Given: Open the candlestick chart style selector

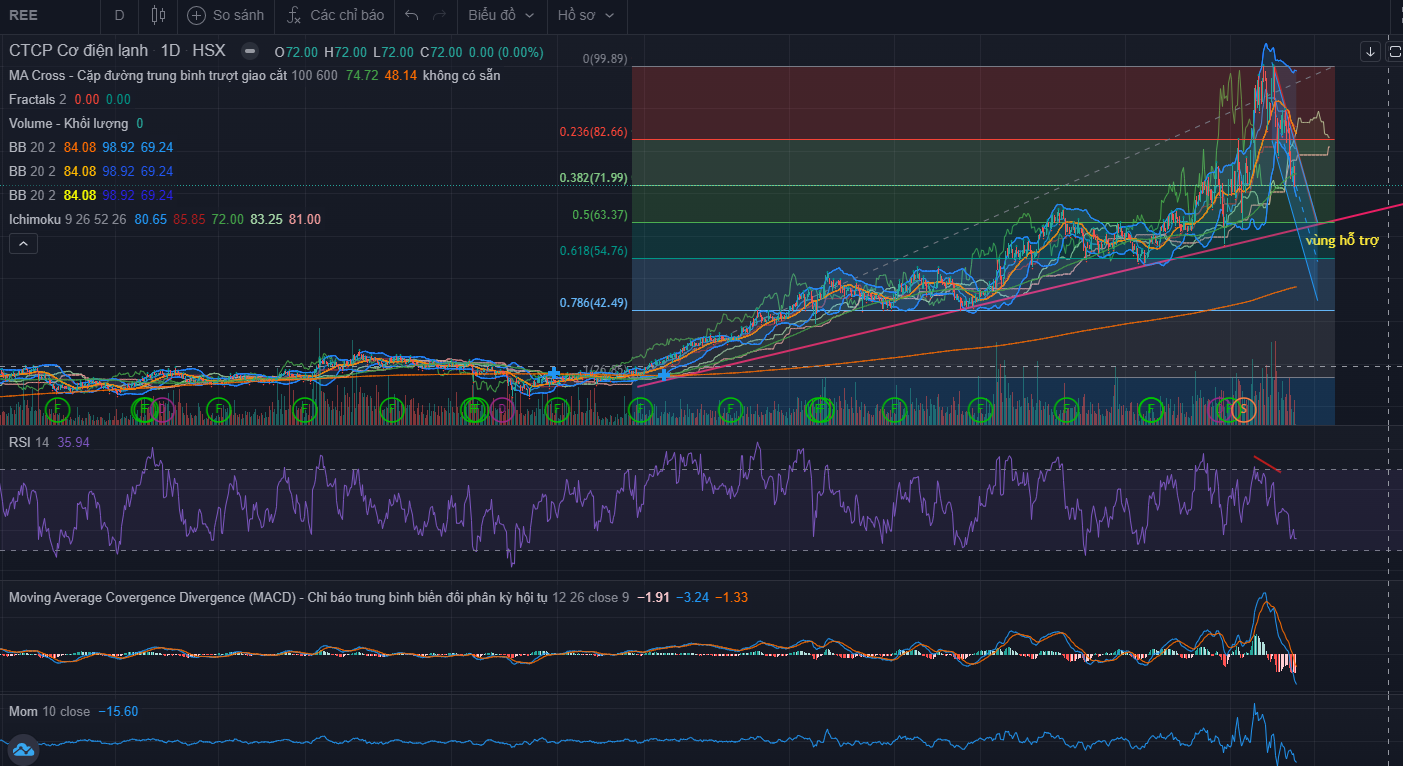Looking at the screenshot, I should pyautogui.click(x=158, y=15).
